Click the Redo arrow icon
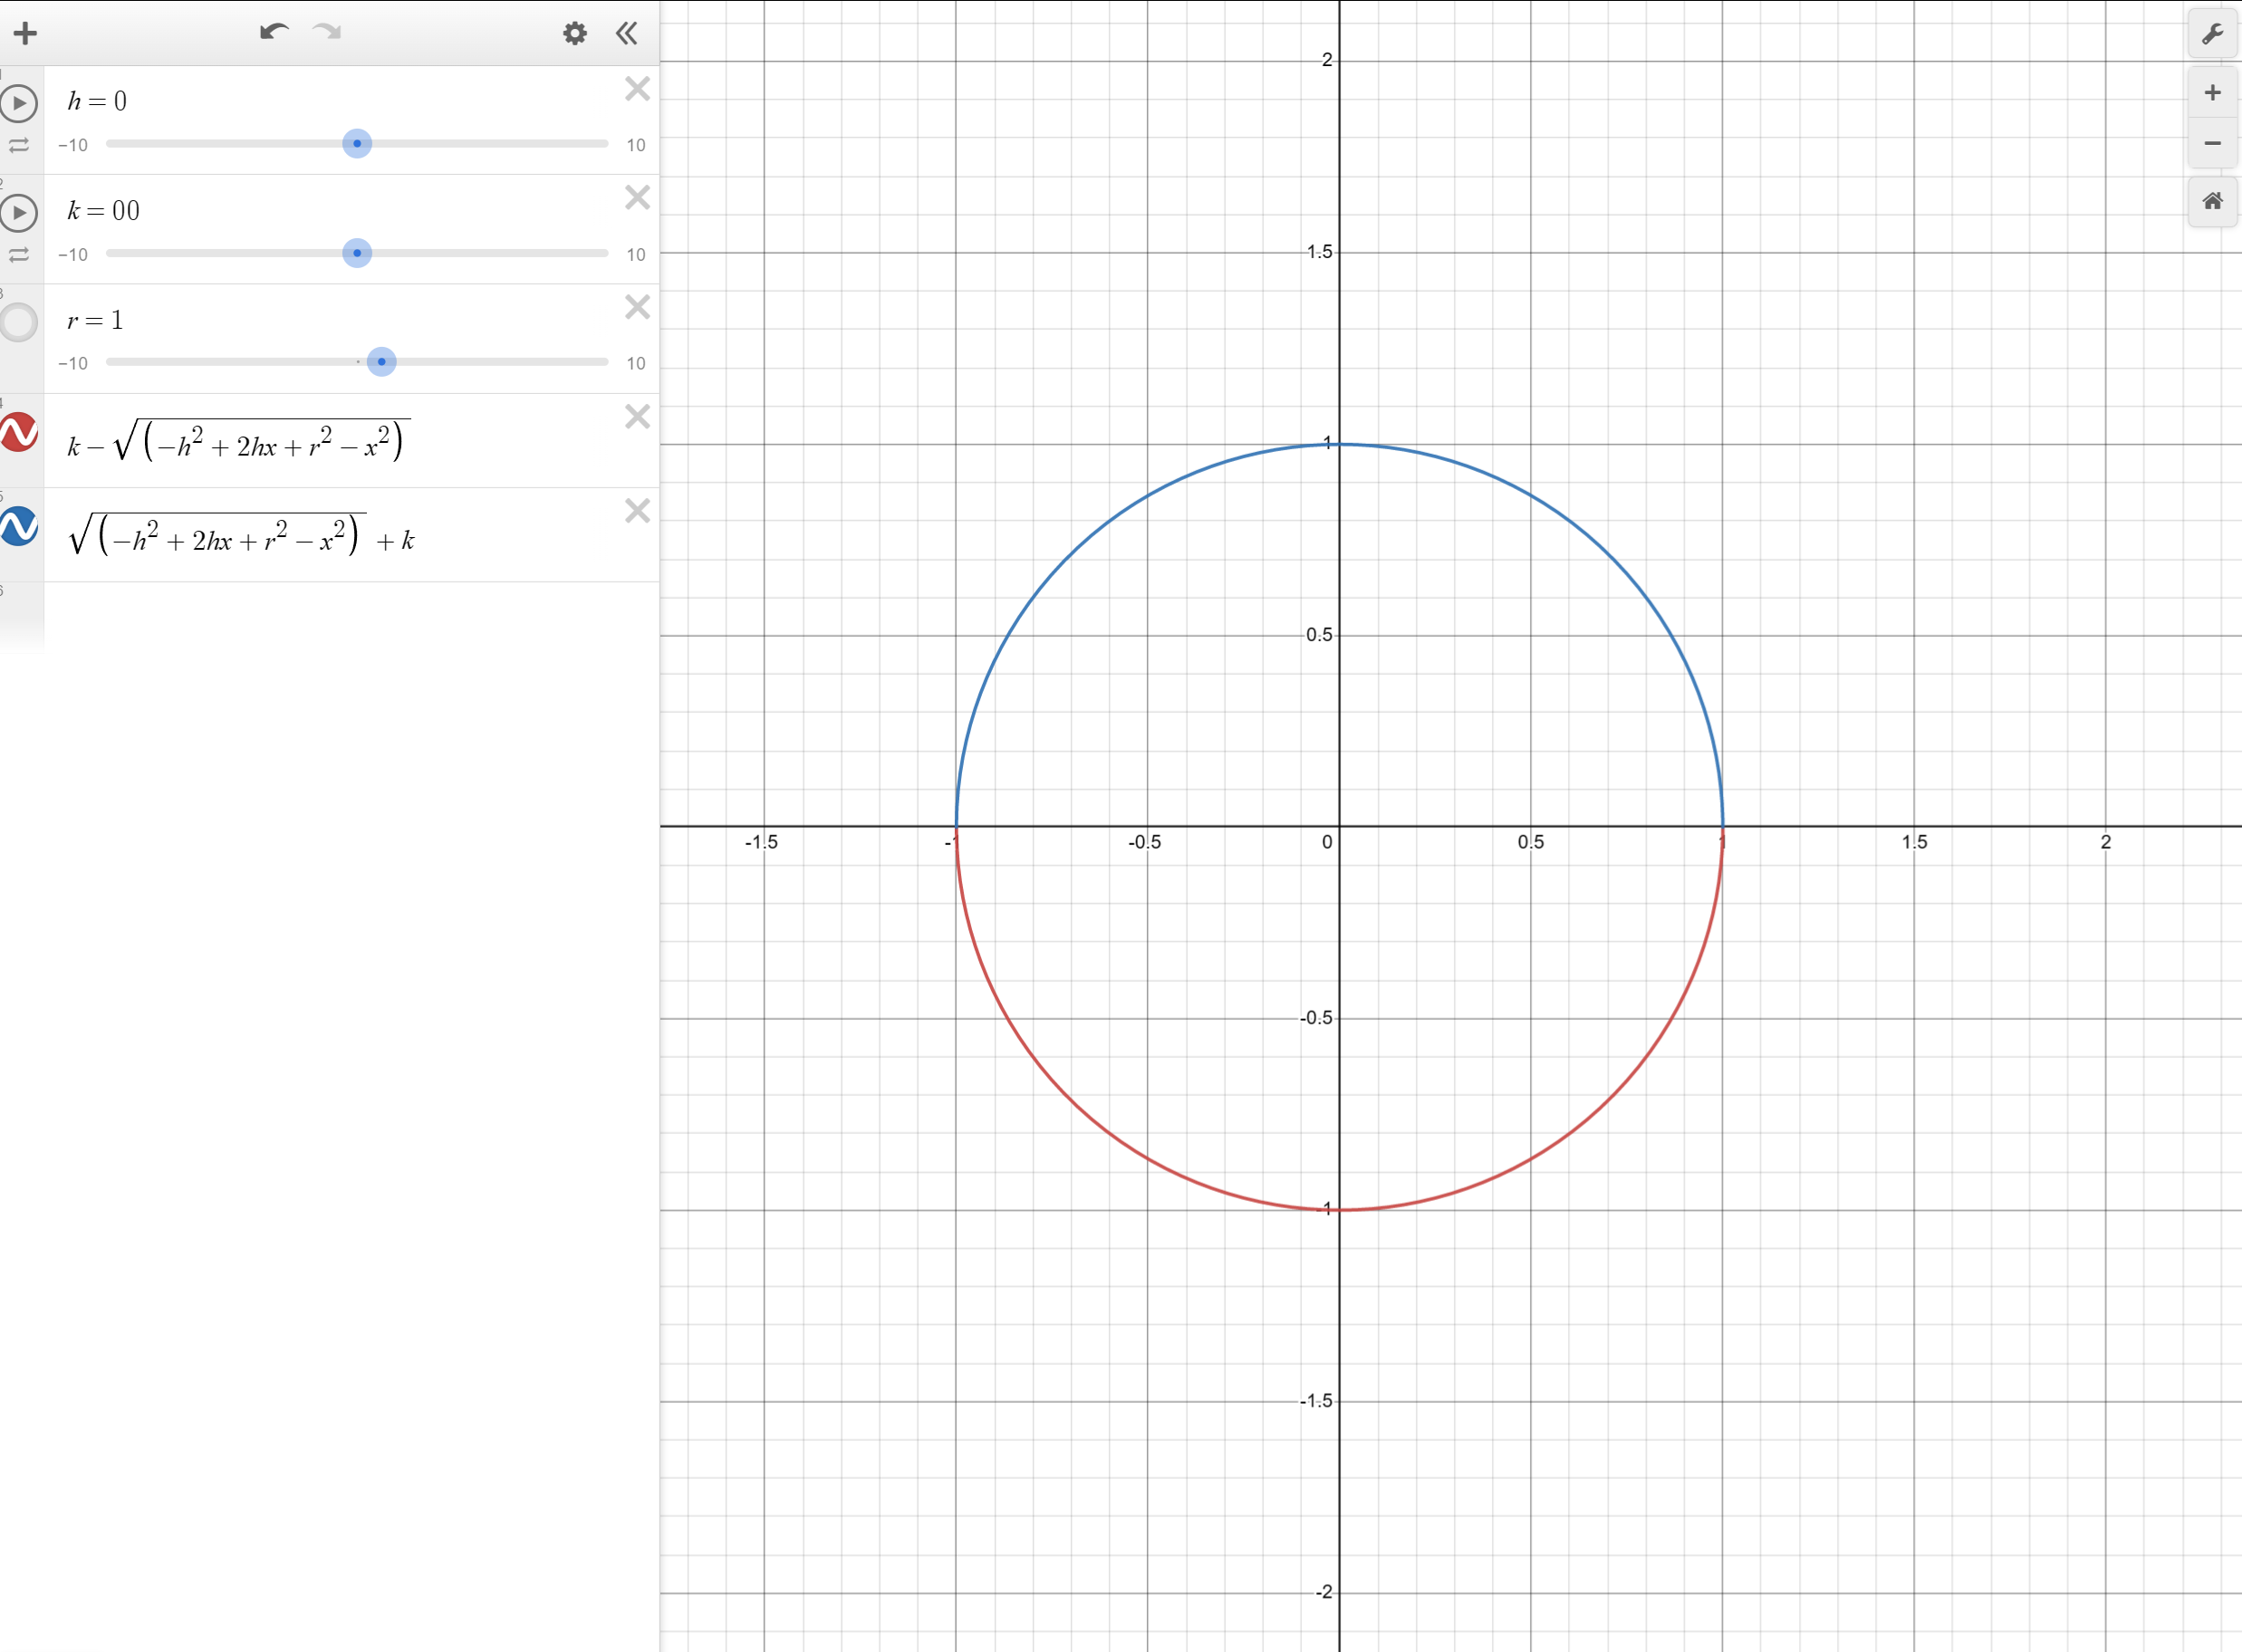2242x1652 pixels. [327, 32]
